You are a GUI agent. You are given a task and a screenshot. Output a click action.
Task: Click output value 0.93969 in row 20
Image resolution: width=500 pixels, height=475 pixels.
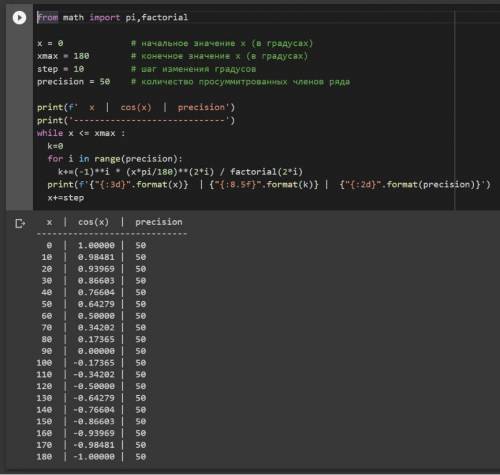96,269
